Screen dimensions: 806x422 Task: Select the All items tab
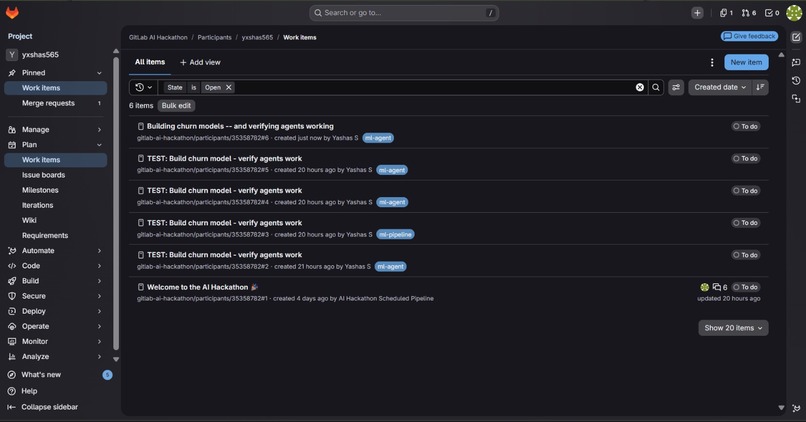point(150,62)
